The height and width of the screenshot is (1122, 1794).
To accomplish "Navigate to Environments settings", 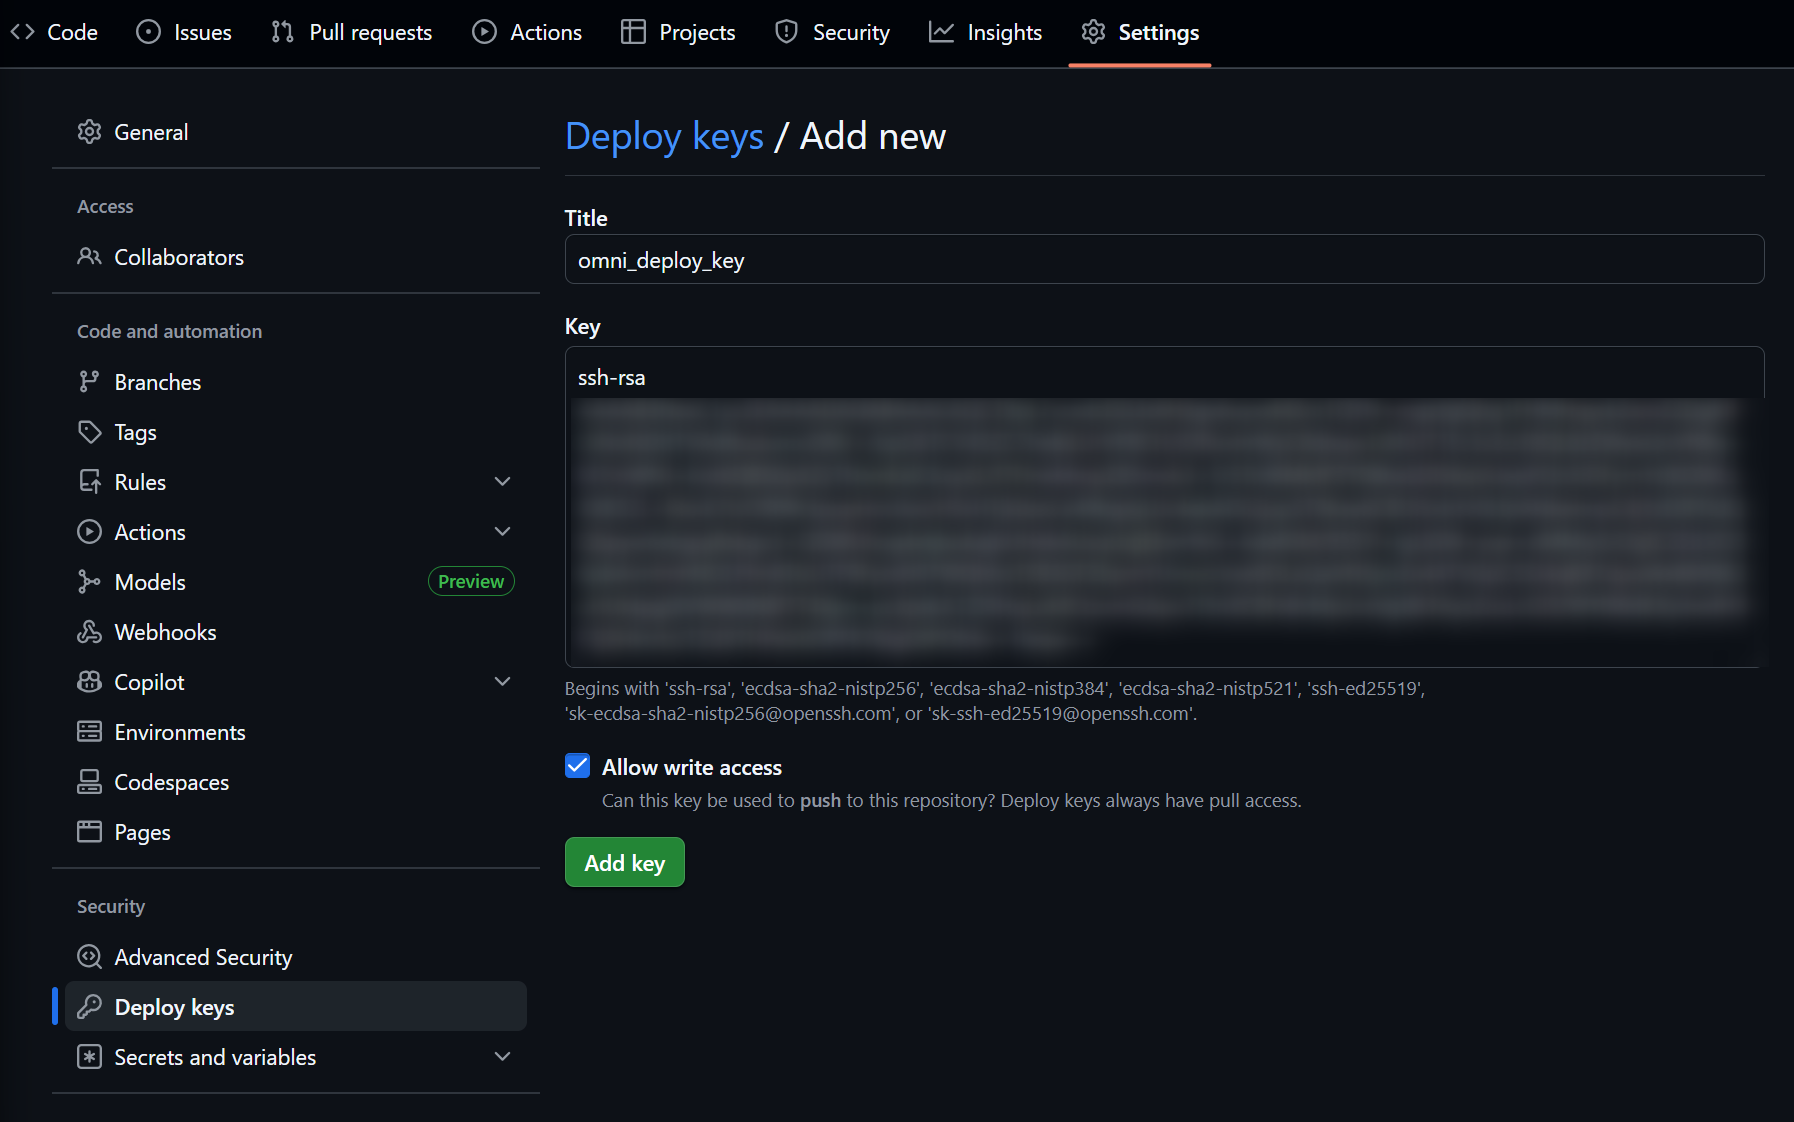I will click(296, 732).
